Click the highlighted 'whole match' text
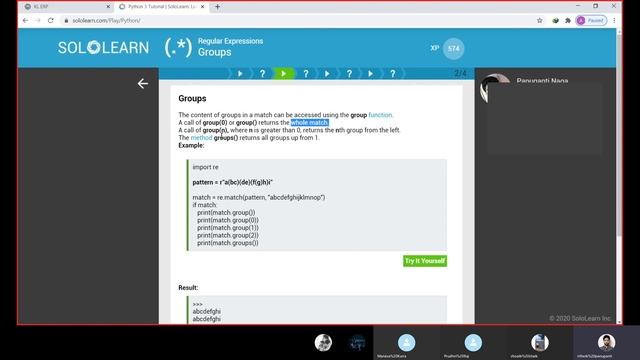 click(x=309, y=122)
